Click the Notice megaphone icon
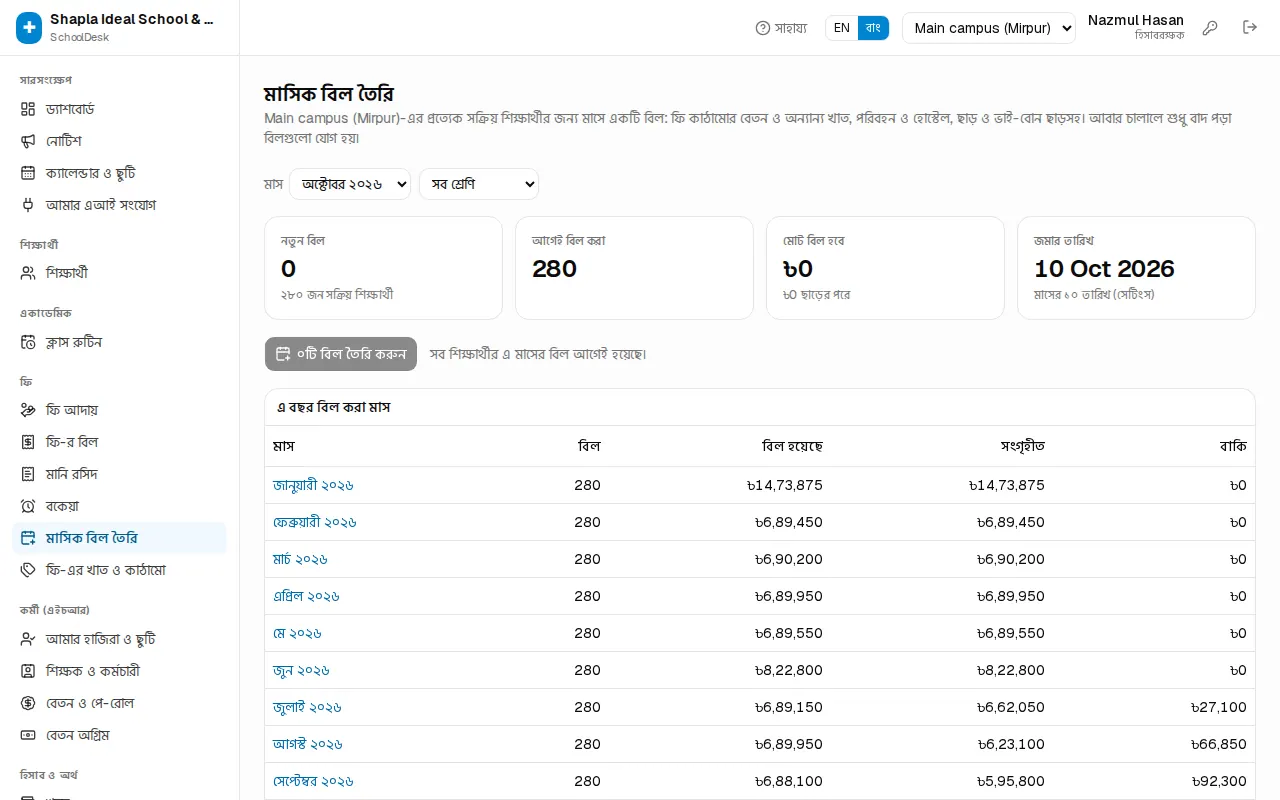Image resolution: width=1280 pixels, height=800 pixels. coord(28,141)
